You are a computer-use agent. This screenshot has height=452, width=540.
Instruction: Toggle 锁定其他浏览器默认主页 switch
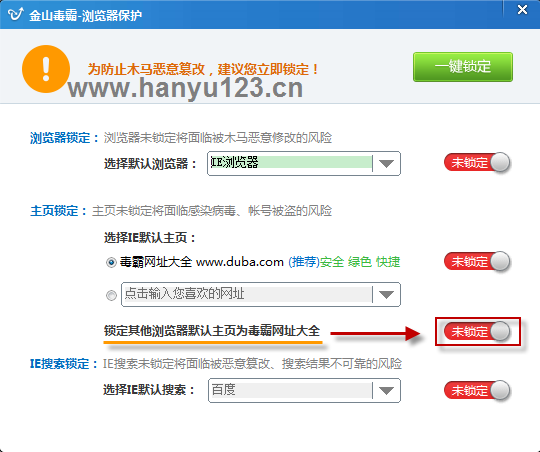477,331
